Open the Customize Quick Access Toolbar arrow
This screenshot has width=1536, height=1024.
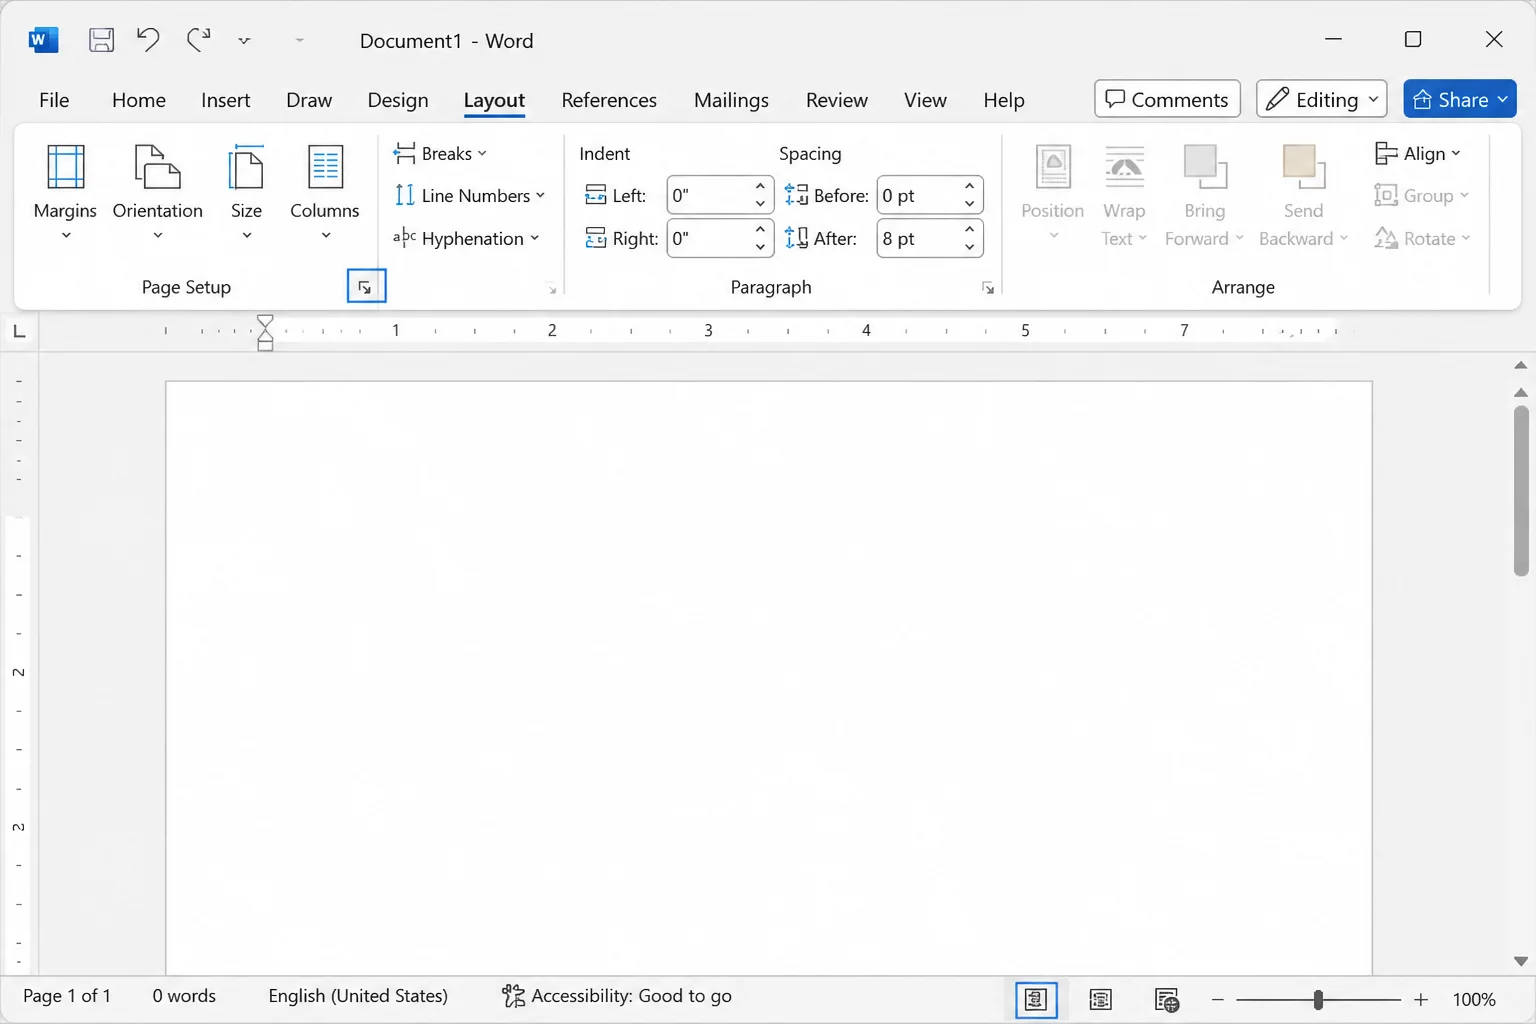tap(244, 41)
